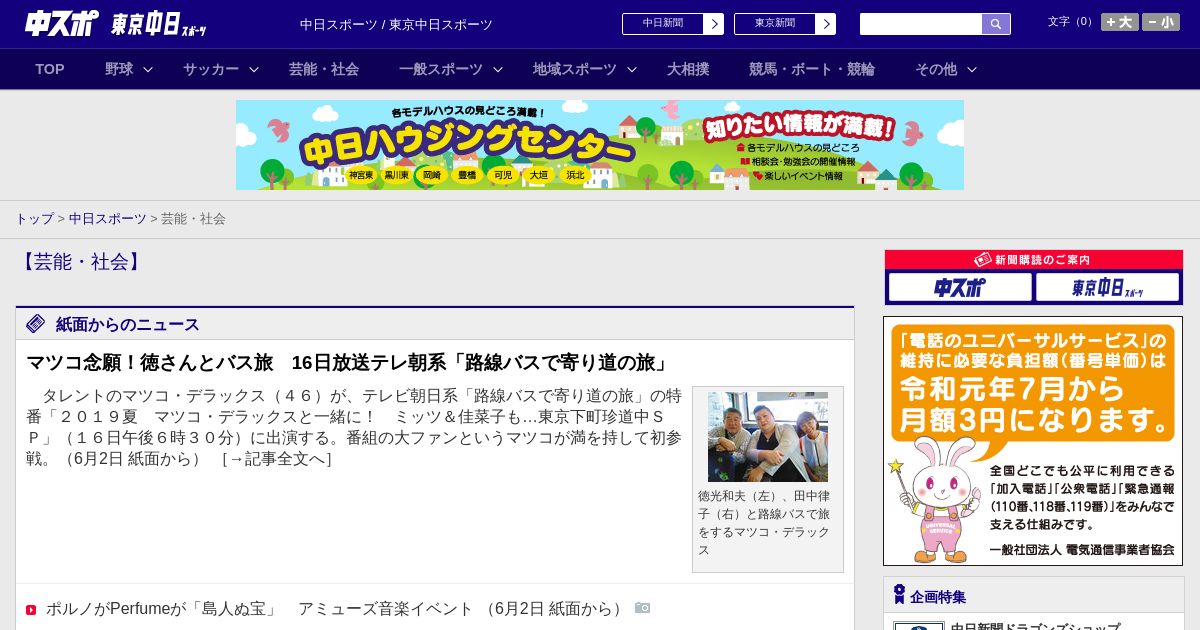Click the red bullet icon by ポルノ article
Image resolution: width=1200 pixels, height=630 pixels.
click(x=31, y=610)
